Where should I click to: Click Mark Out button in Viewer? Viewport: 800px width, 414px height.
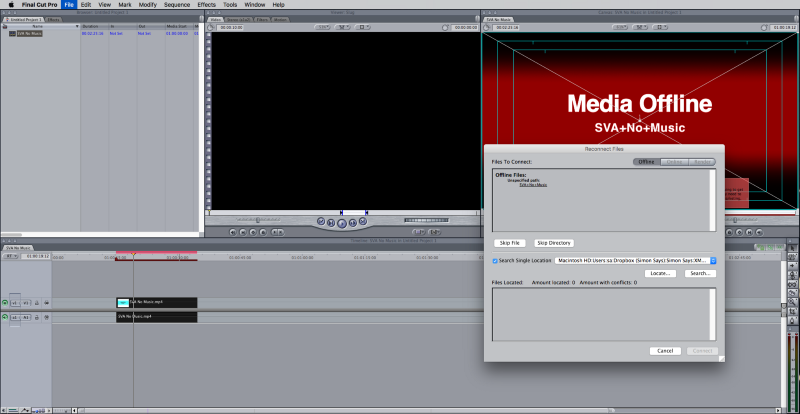[281, 232]
